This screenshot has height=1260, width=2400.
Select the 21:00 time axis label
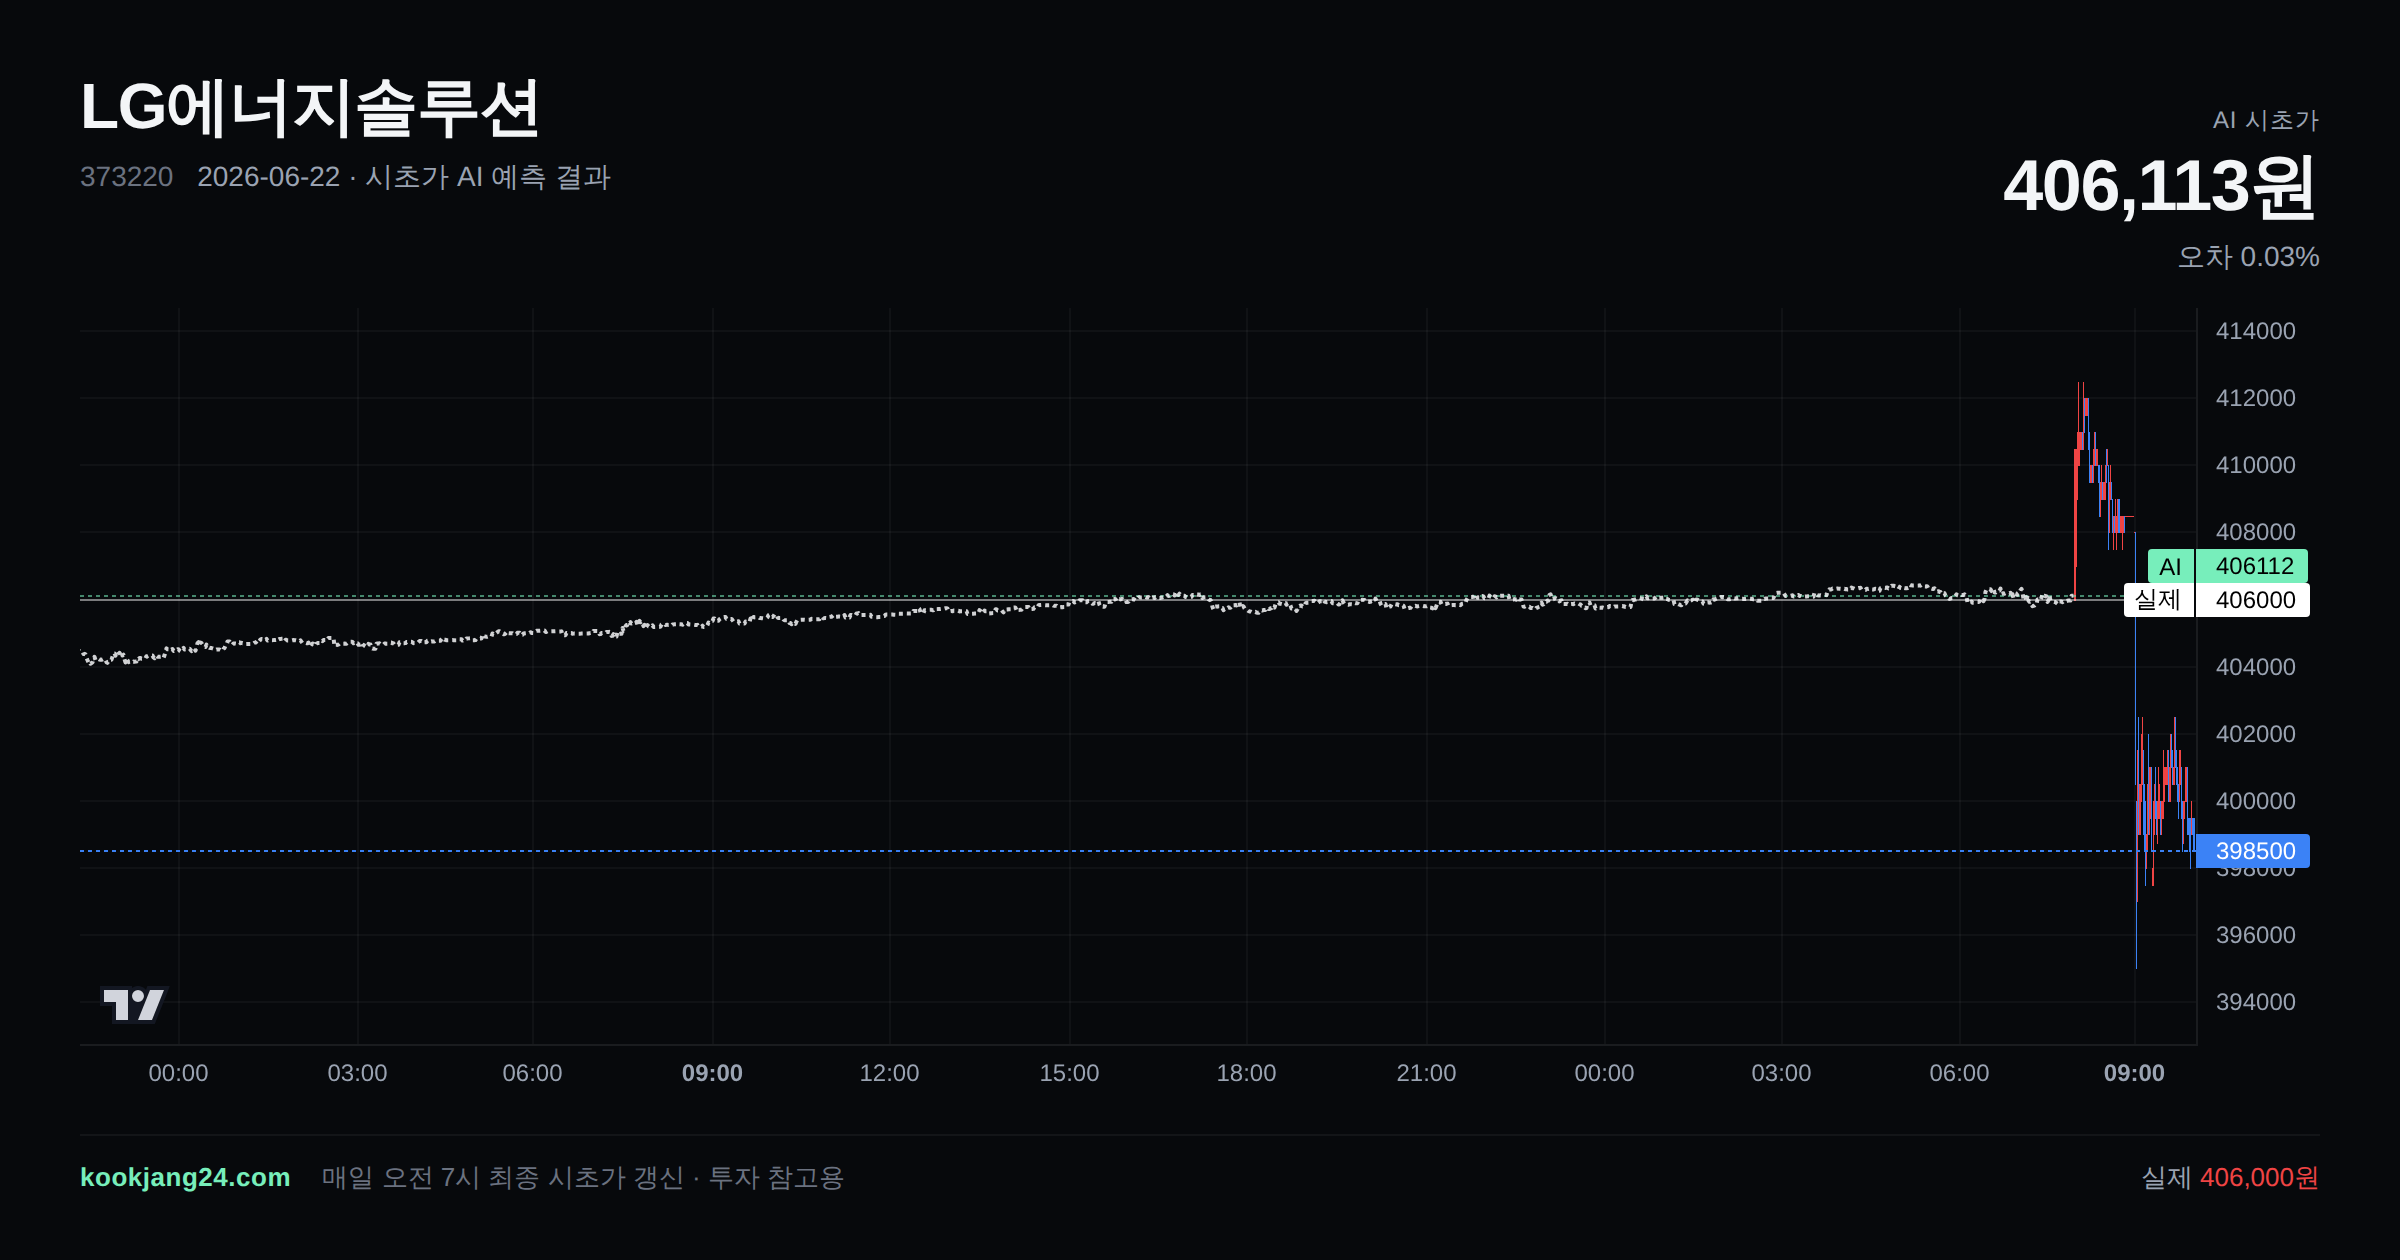pos(1426,1073)
